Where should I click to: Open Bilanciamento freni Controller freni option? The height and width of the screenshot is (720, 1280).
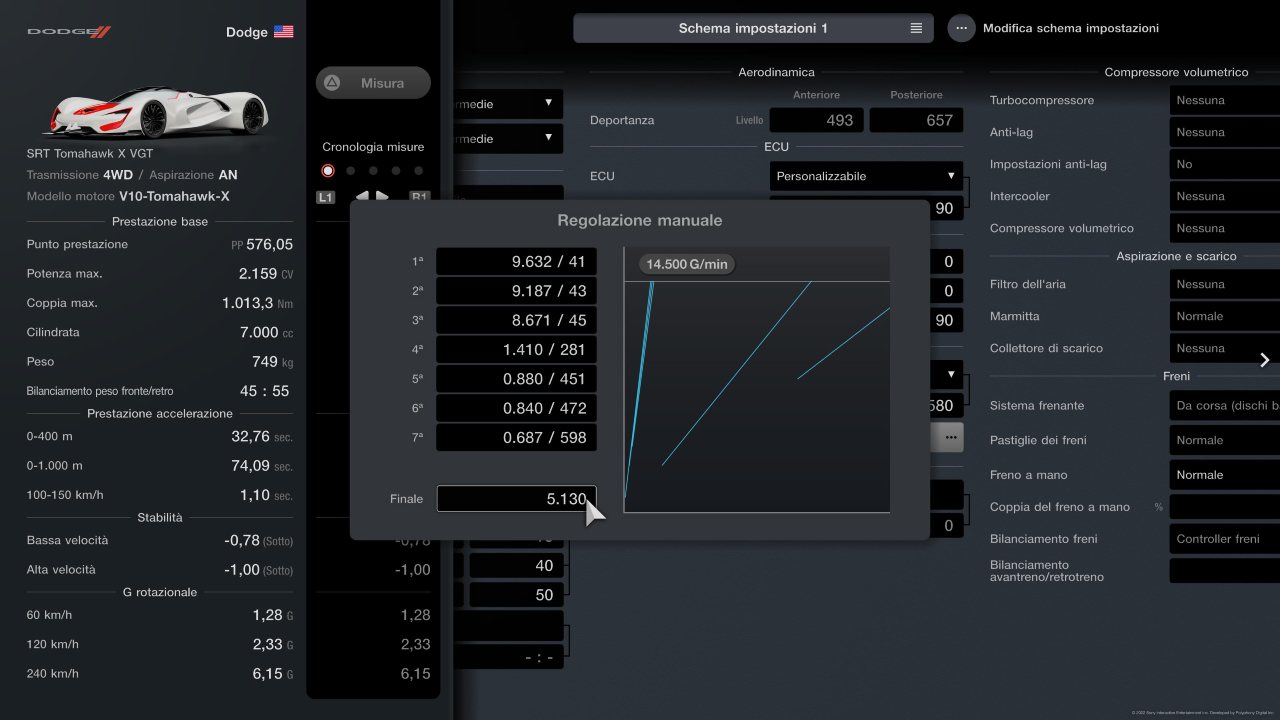point(1225,539)
